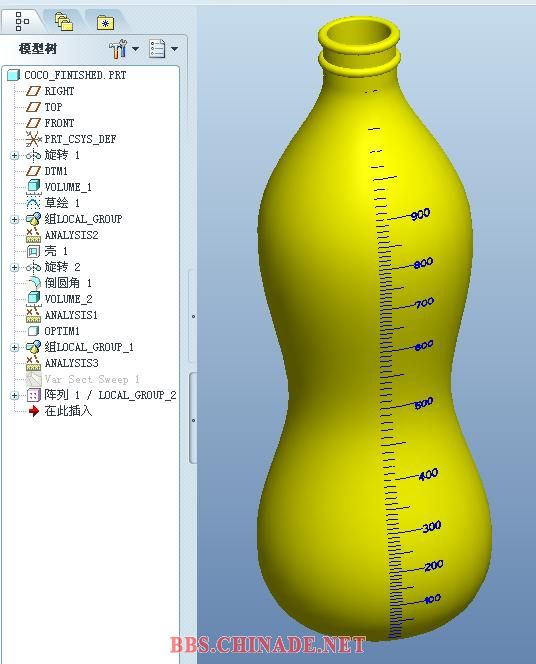The image size is (536, 664).
Task: Expand the 阵列 1 / LOCAL_GROUP_2 pattern
Action: [14, 396]
